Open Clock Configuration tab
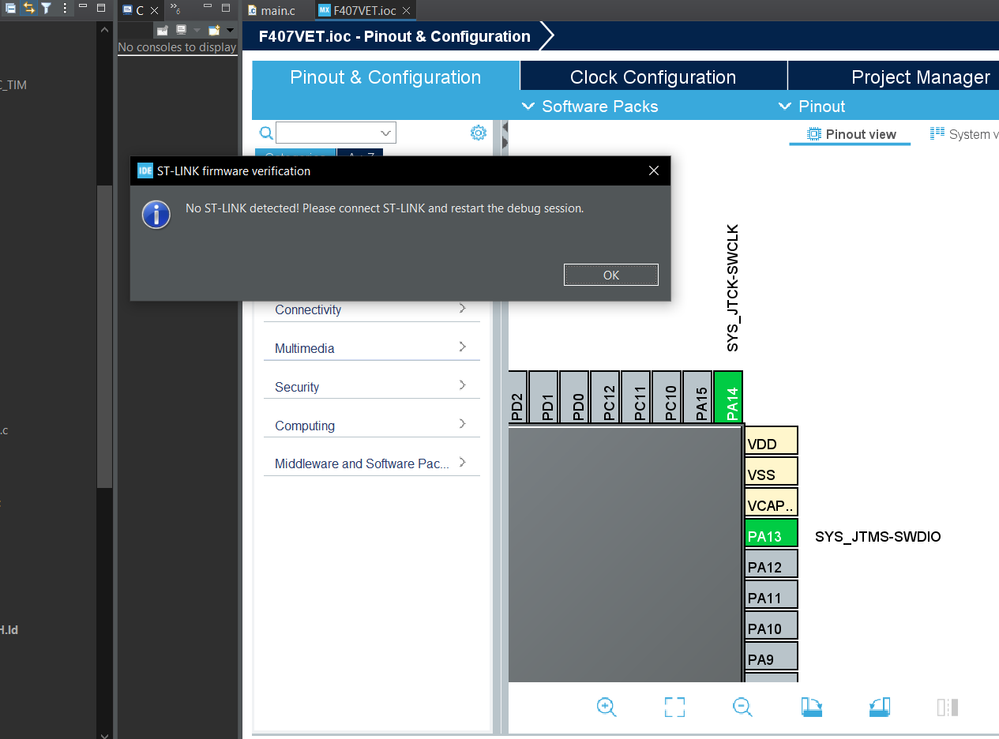999x739 pixels. pyautogui.click(x=653, y=77)
